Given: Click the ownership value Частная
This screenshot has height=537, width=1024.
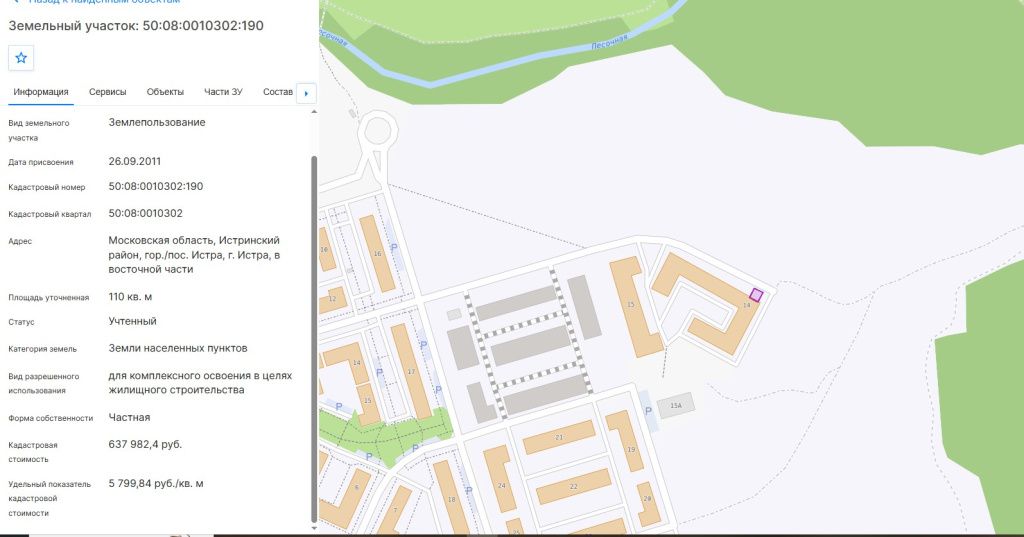Looking at the screenshot, I should pyautogui.click(x=129, y=417).
